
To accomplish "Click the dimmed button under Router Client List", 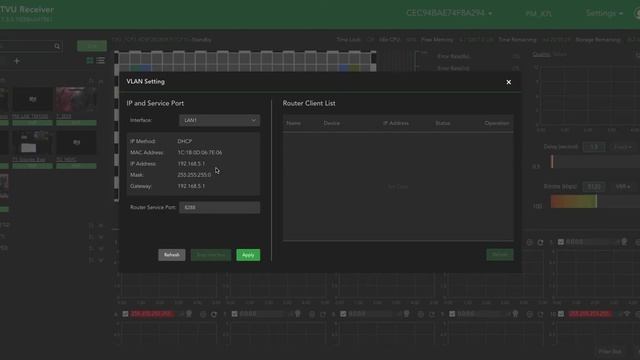I will click(500, 255).
